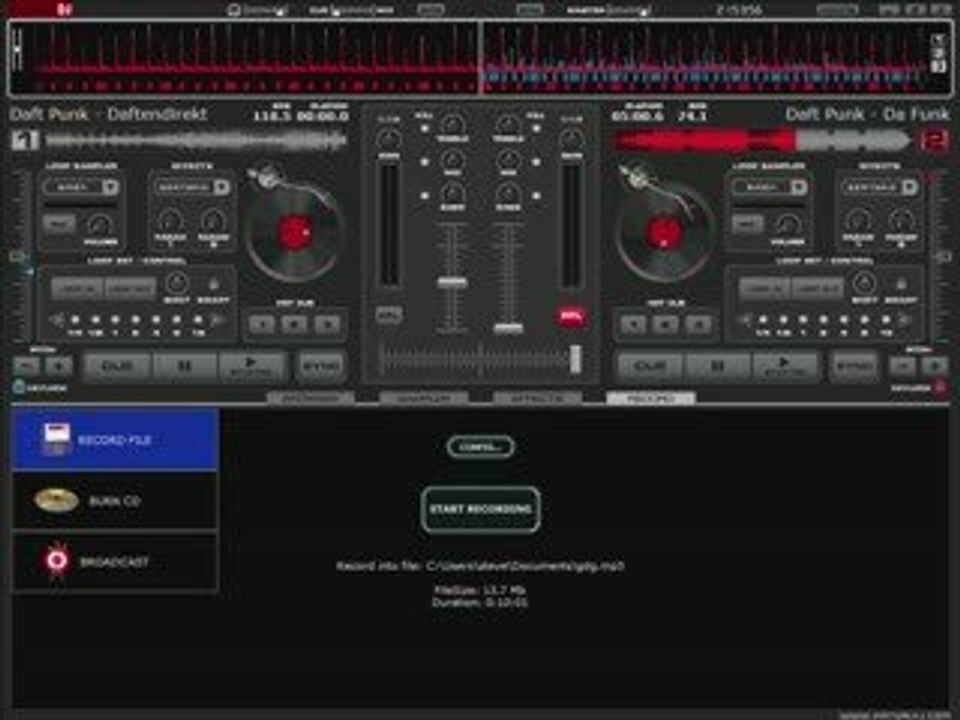
Task: Toggle right channel treble kill switch
Action: [536, 129]
